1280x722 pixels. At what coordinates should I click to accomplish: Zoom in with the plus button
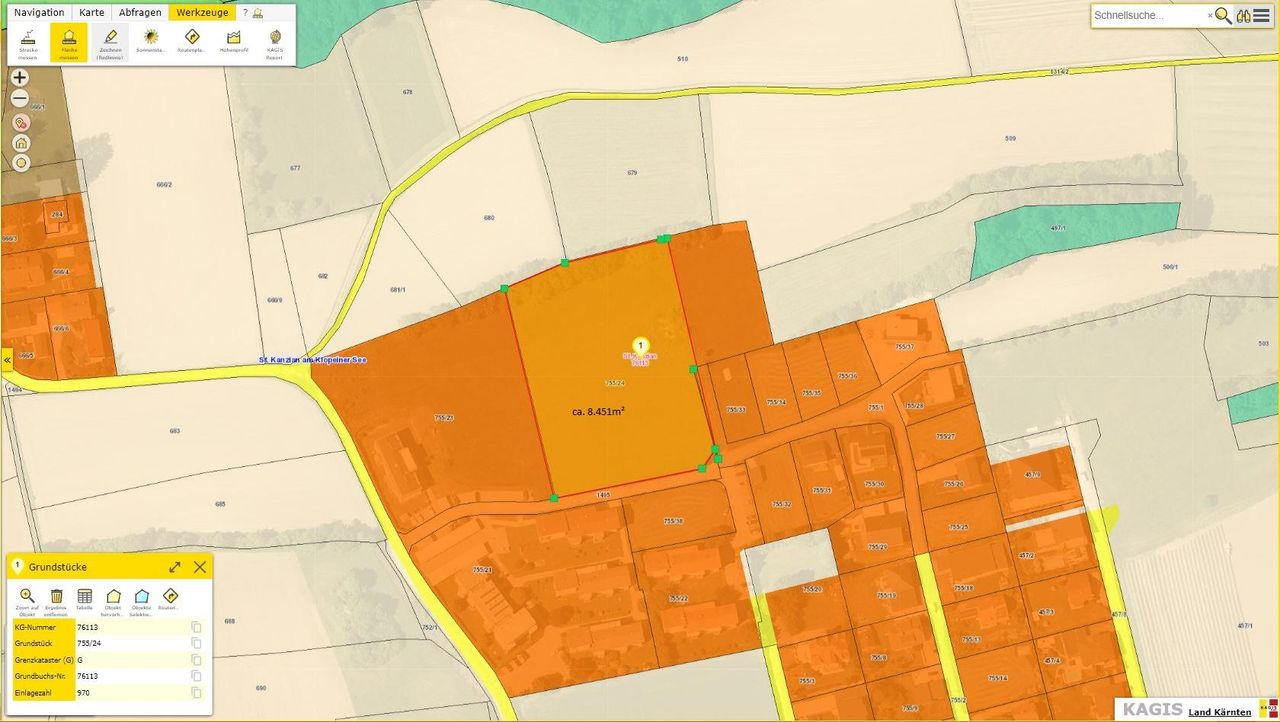20,78
